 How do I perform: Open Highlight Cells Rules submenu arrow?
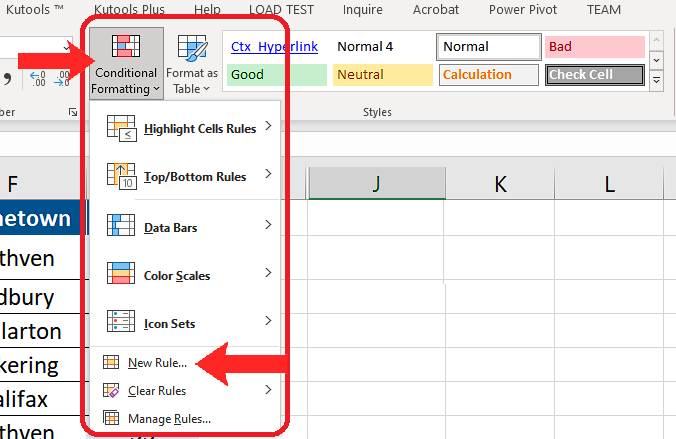tap(268, 125)
